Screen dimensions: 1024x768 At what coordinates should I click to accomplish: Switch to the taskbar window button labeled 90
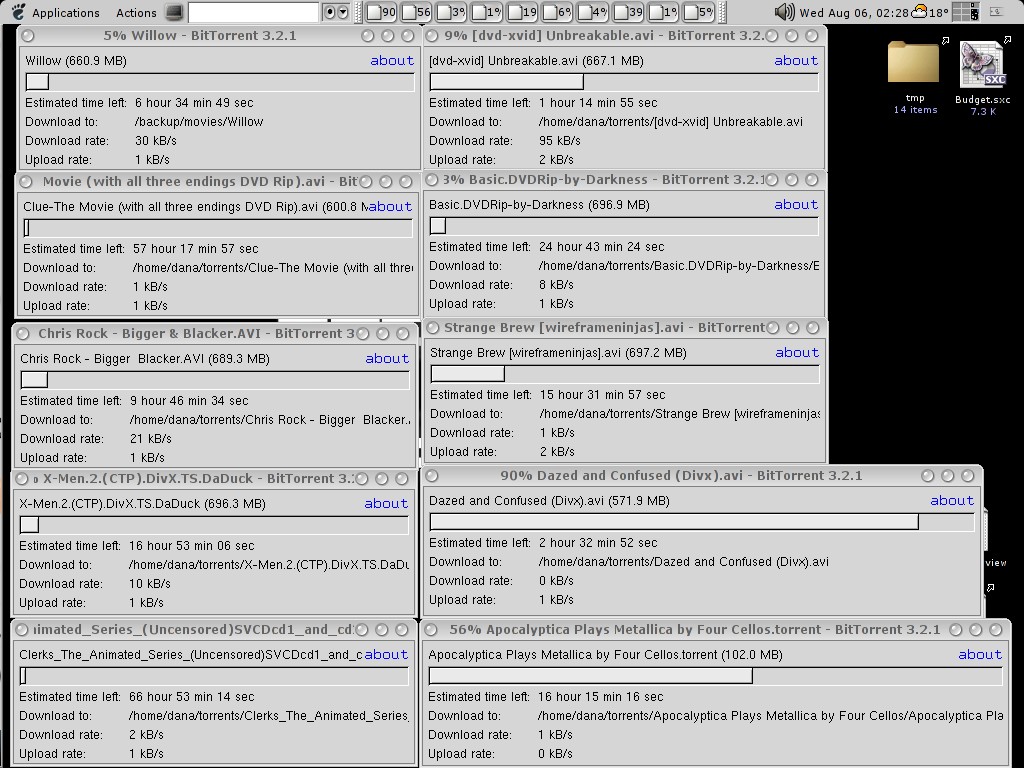click(x=381, y=12)
